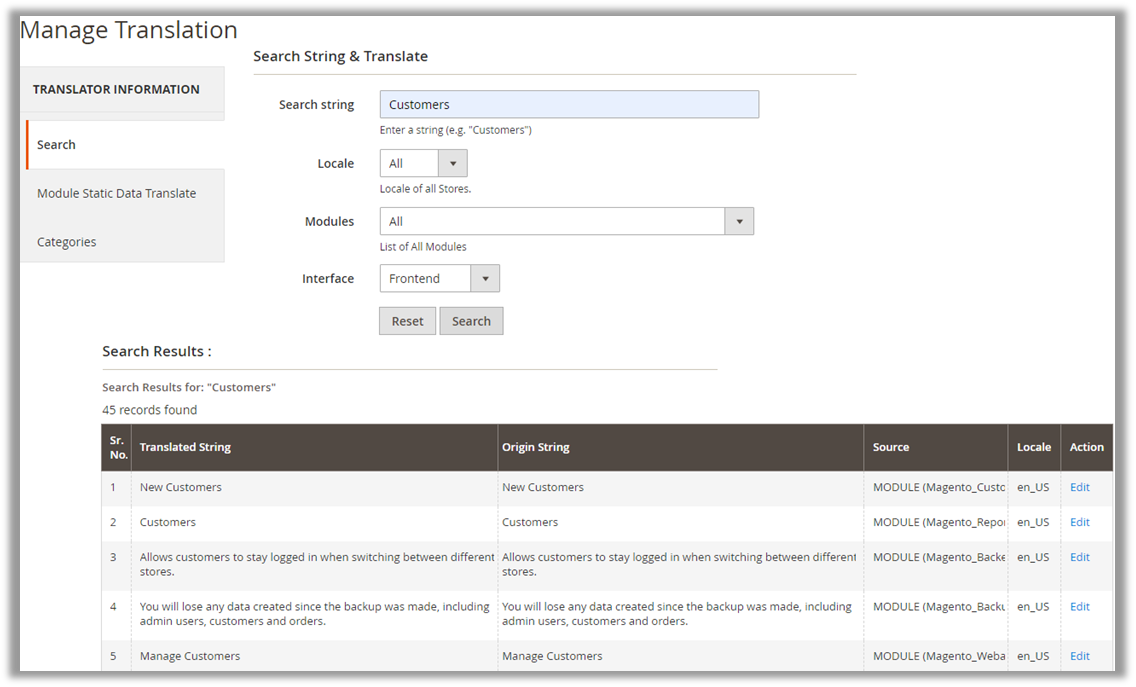This screenshot has width=1136, height=687.
Task: Click the Search string input field
Action: (x=568, y=105)
